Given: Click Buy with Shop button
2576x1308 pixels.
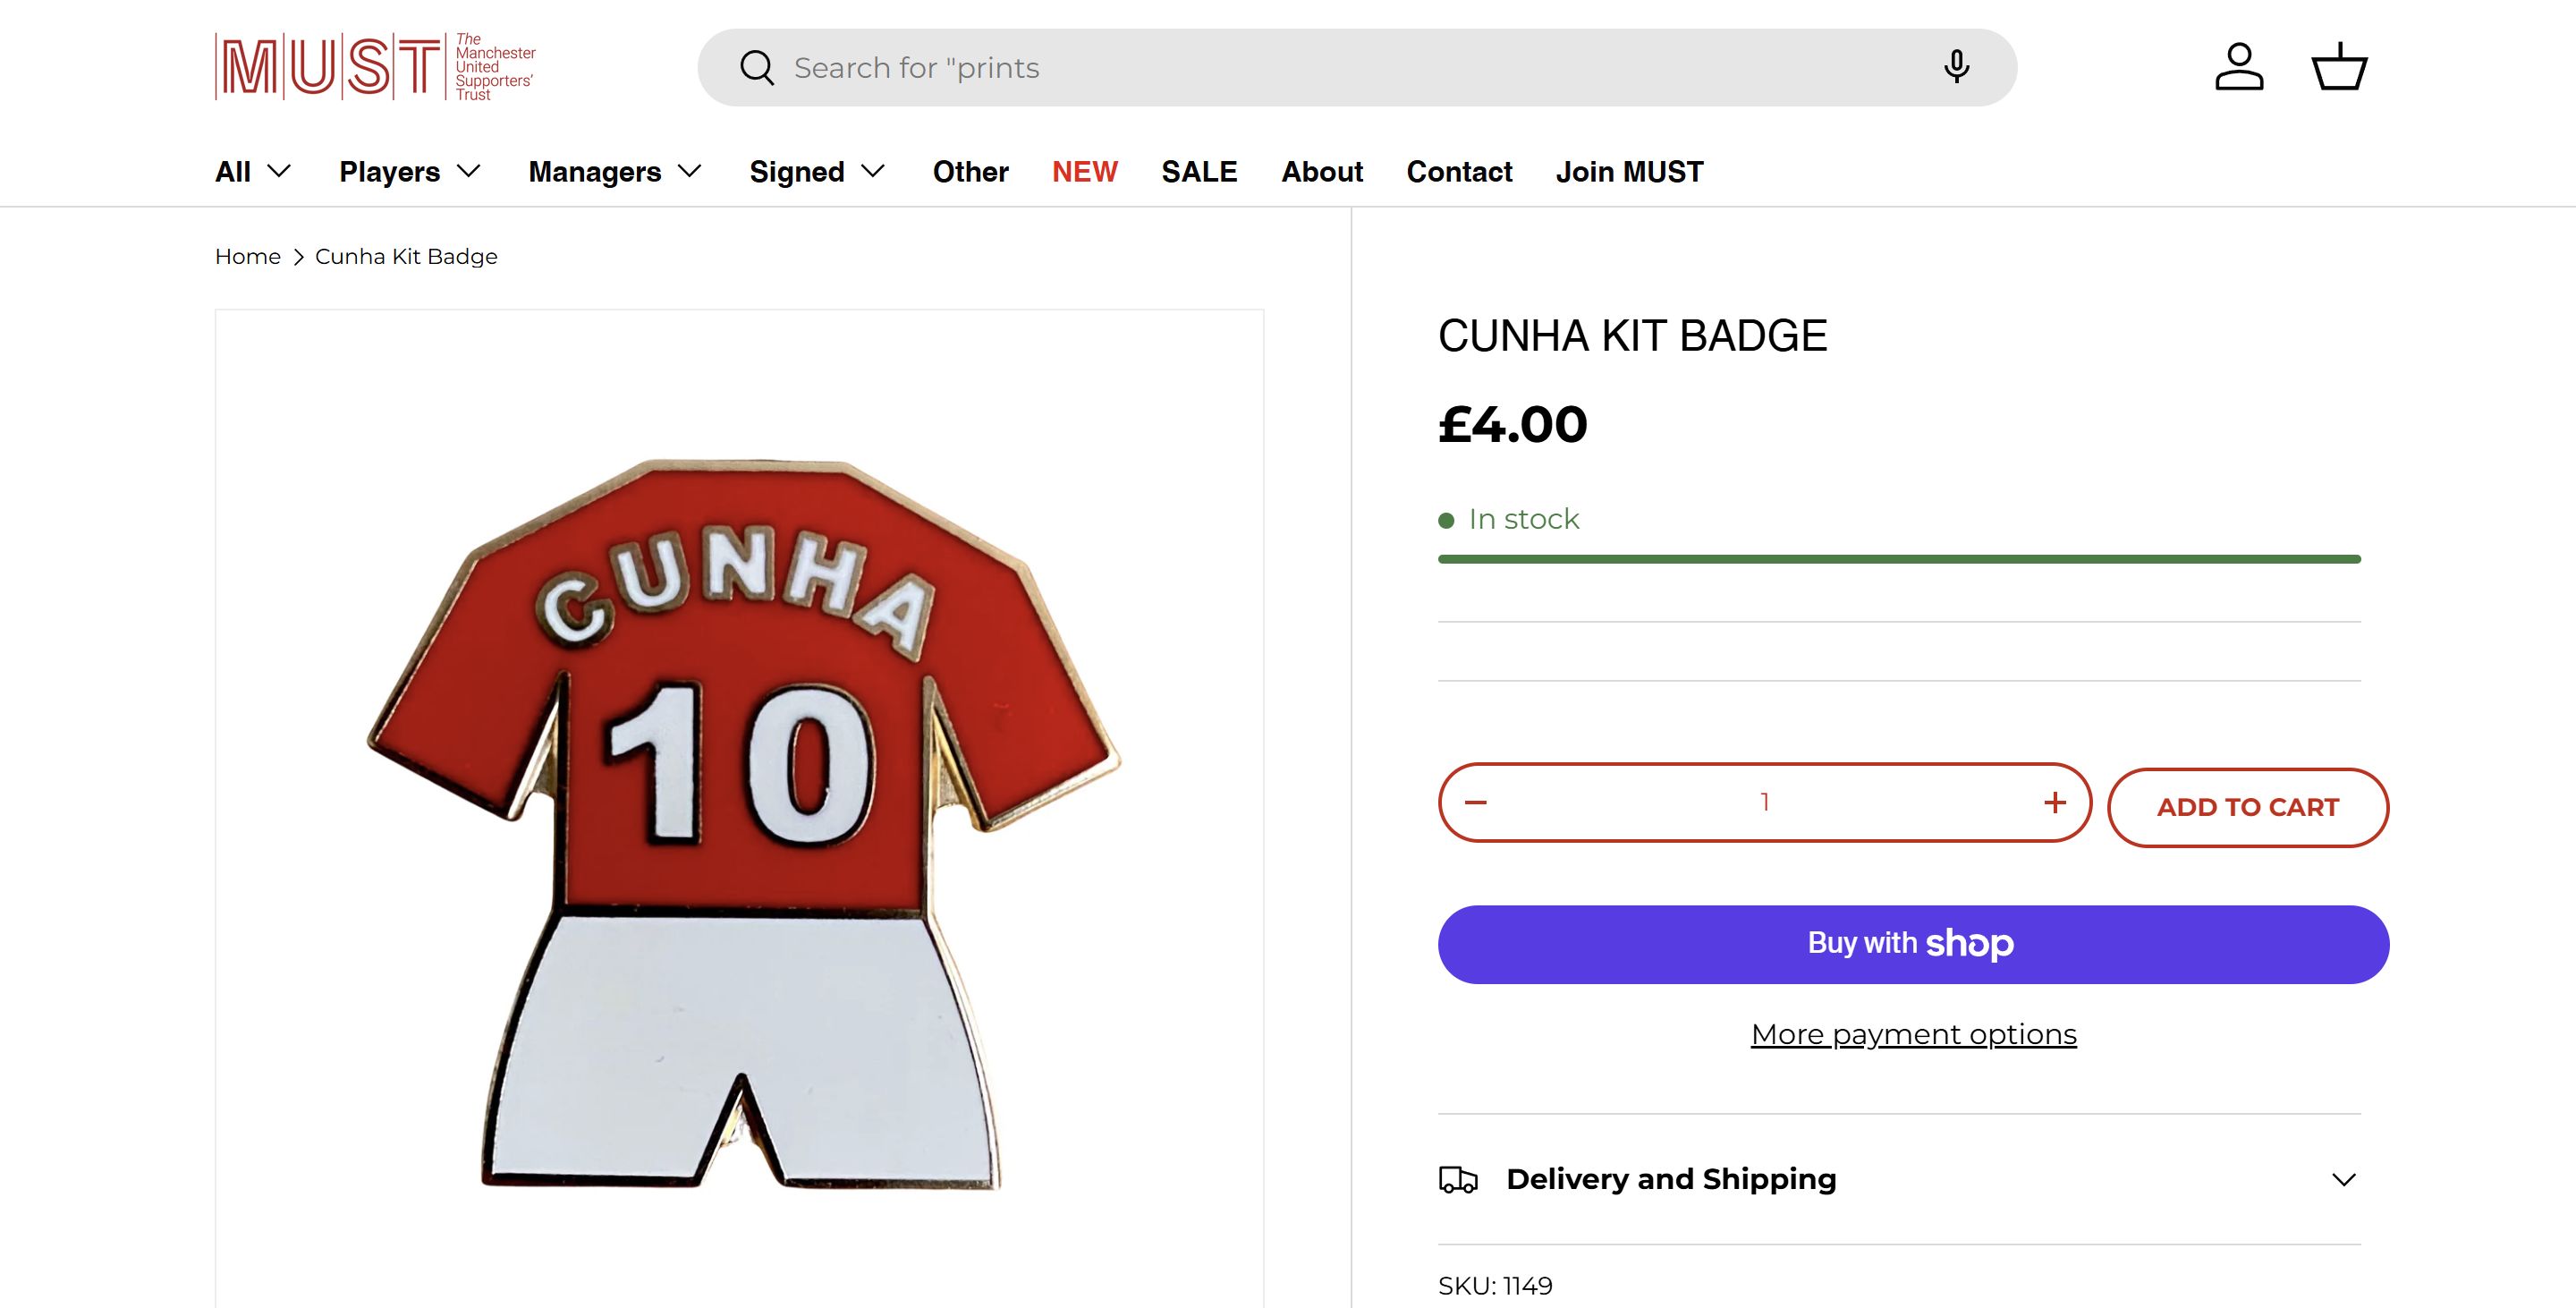Looking at the screenshot, I should coord(1913,944).
